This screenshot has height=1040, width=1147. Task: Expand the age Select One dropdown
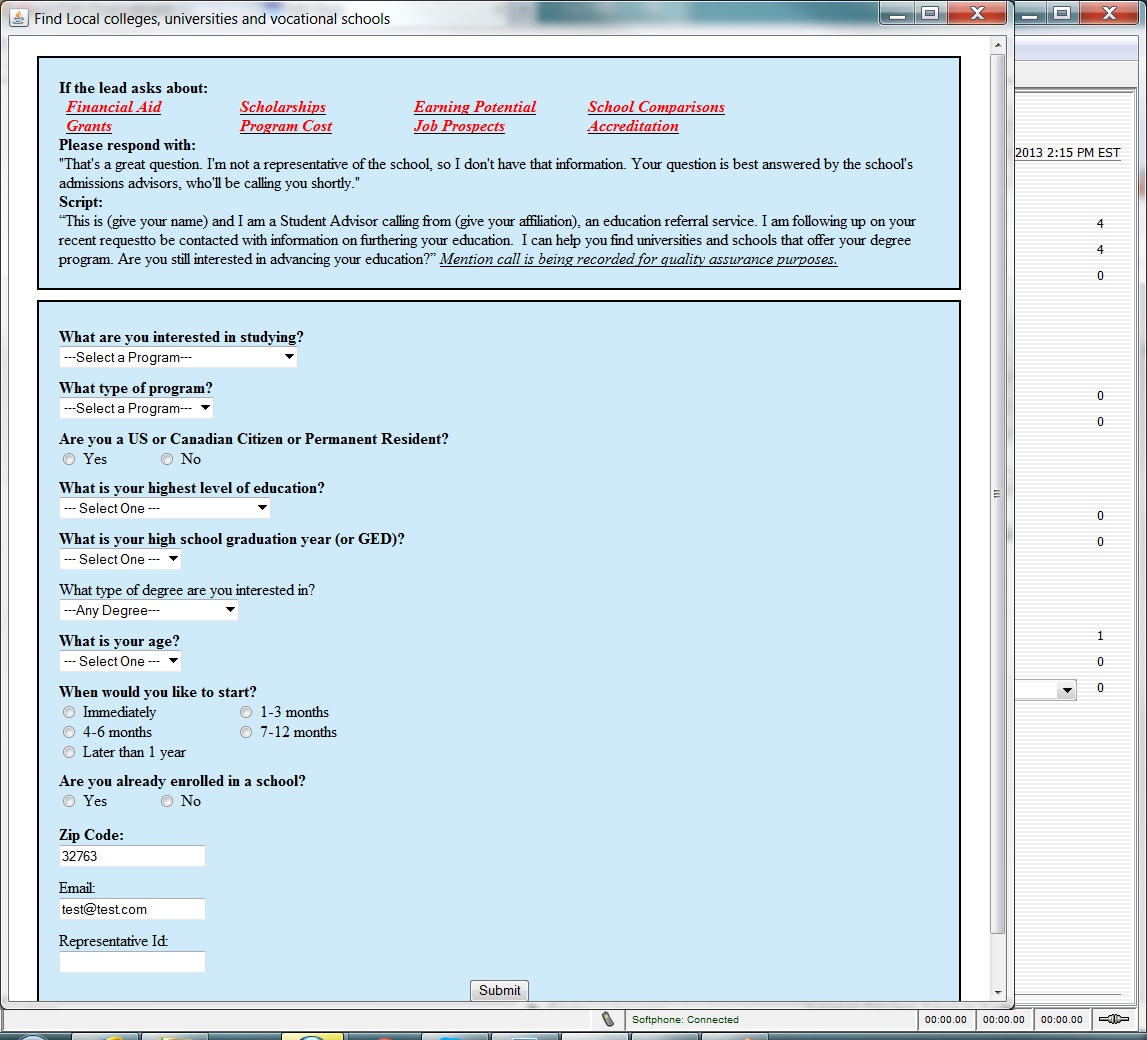tap(120, 661)
